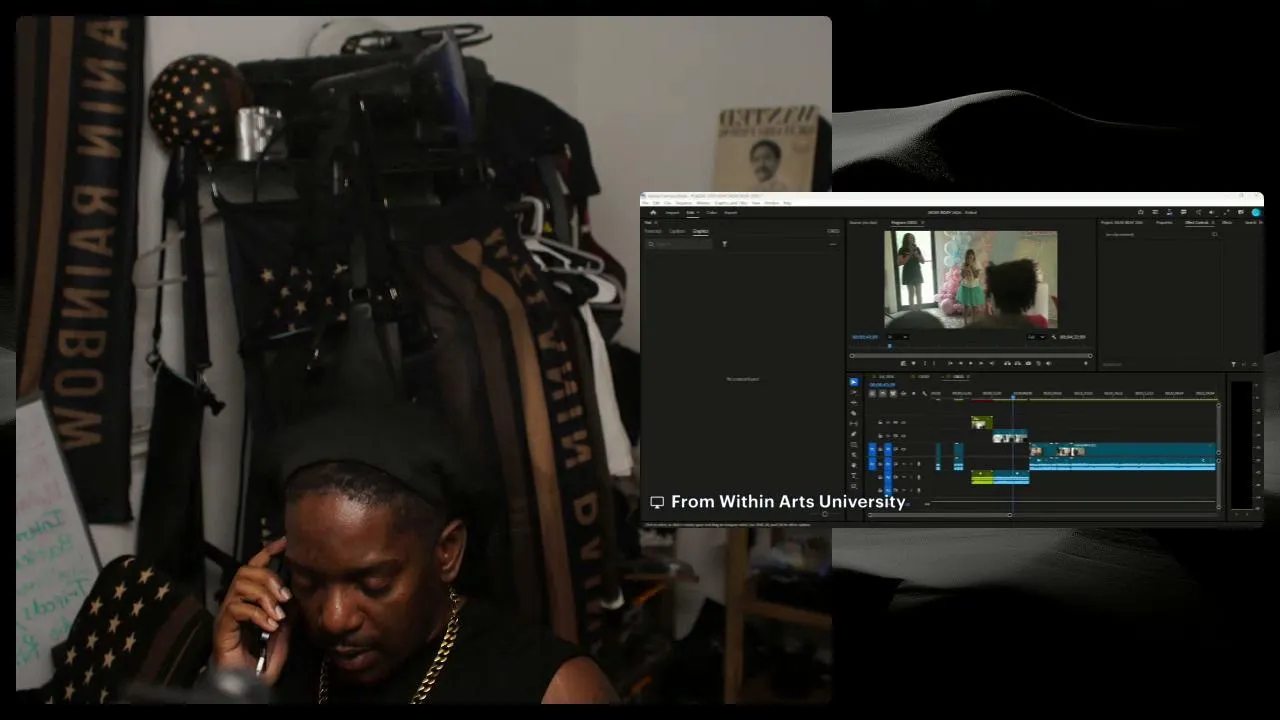The height and width of the screenshot is (720, 1280).
Task: Toggle track lock on top video track
Action: tap(880, 422)
